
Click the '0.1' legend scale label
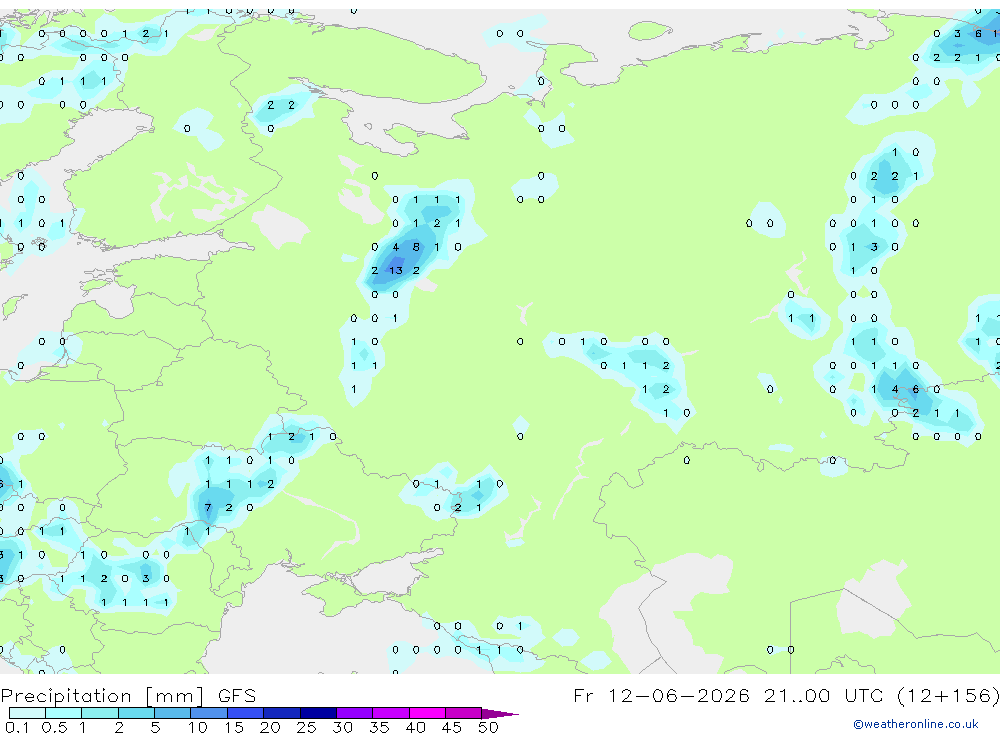point(17,727)
